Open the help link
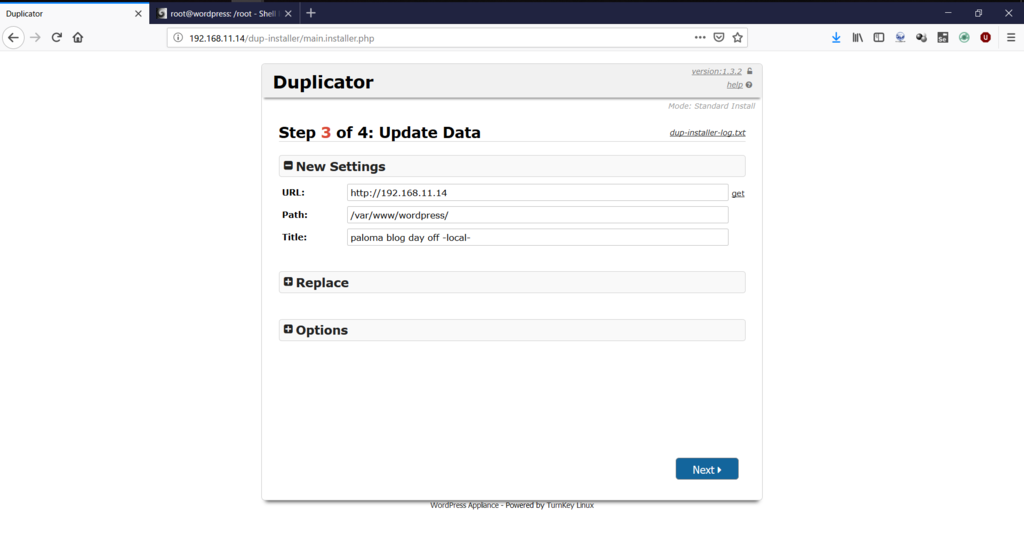This screenshot has height=551, width=1024. click(734, 85)
